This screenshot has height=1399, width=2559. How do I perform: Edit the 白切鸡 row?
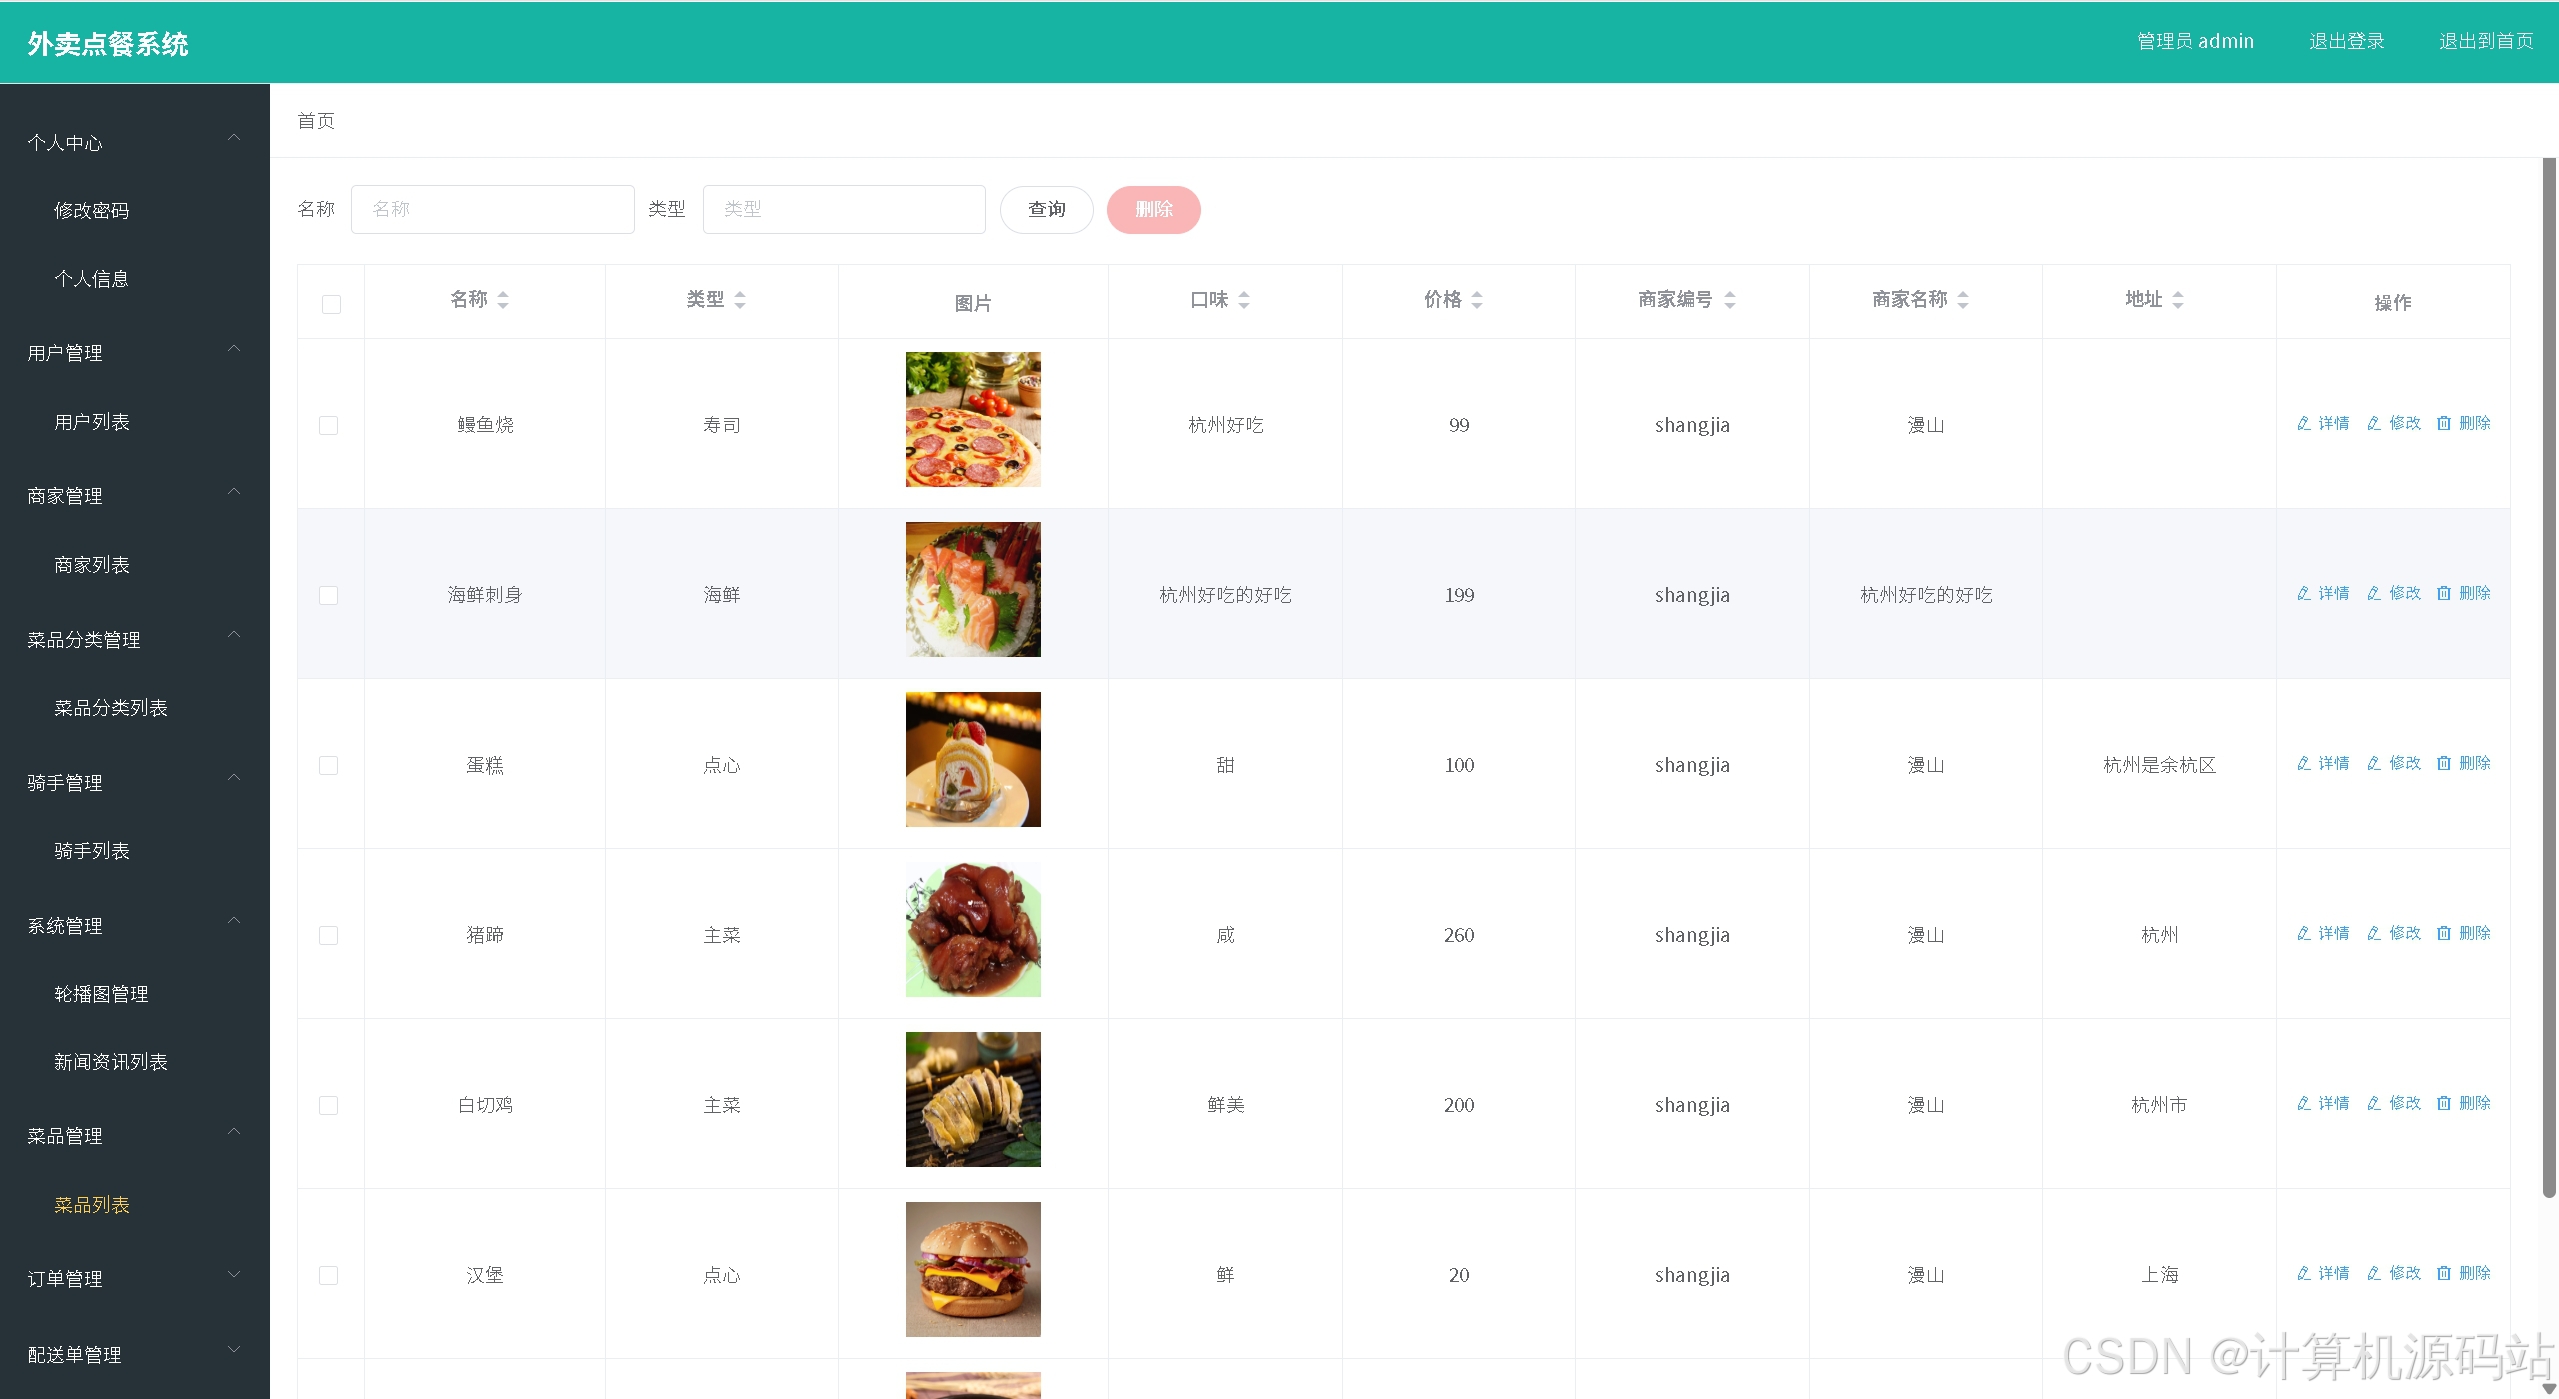pos(2393,1104)
